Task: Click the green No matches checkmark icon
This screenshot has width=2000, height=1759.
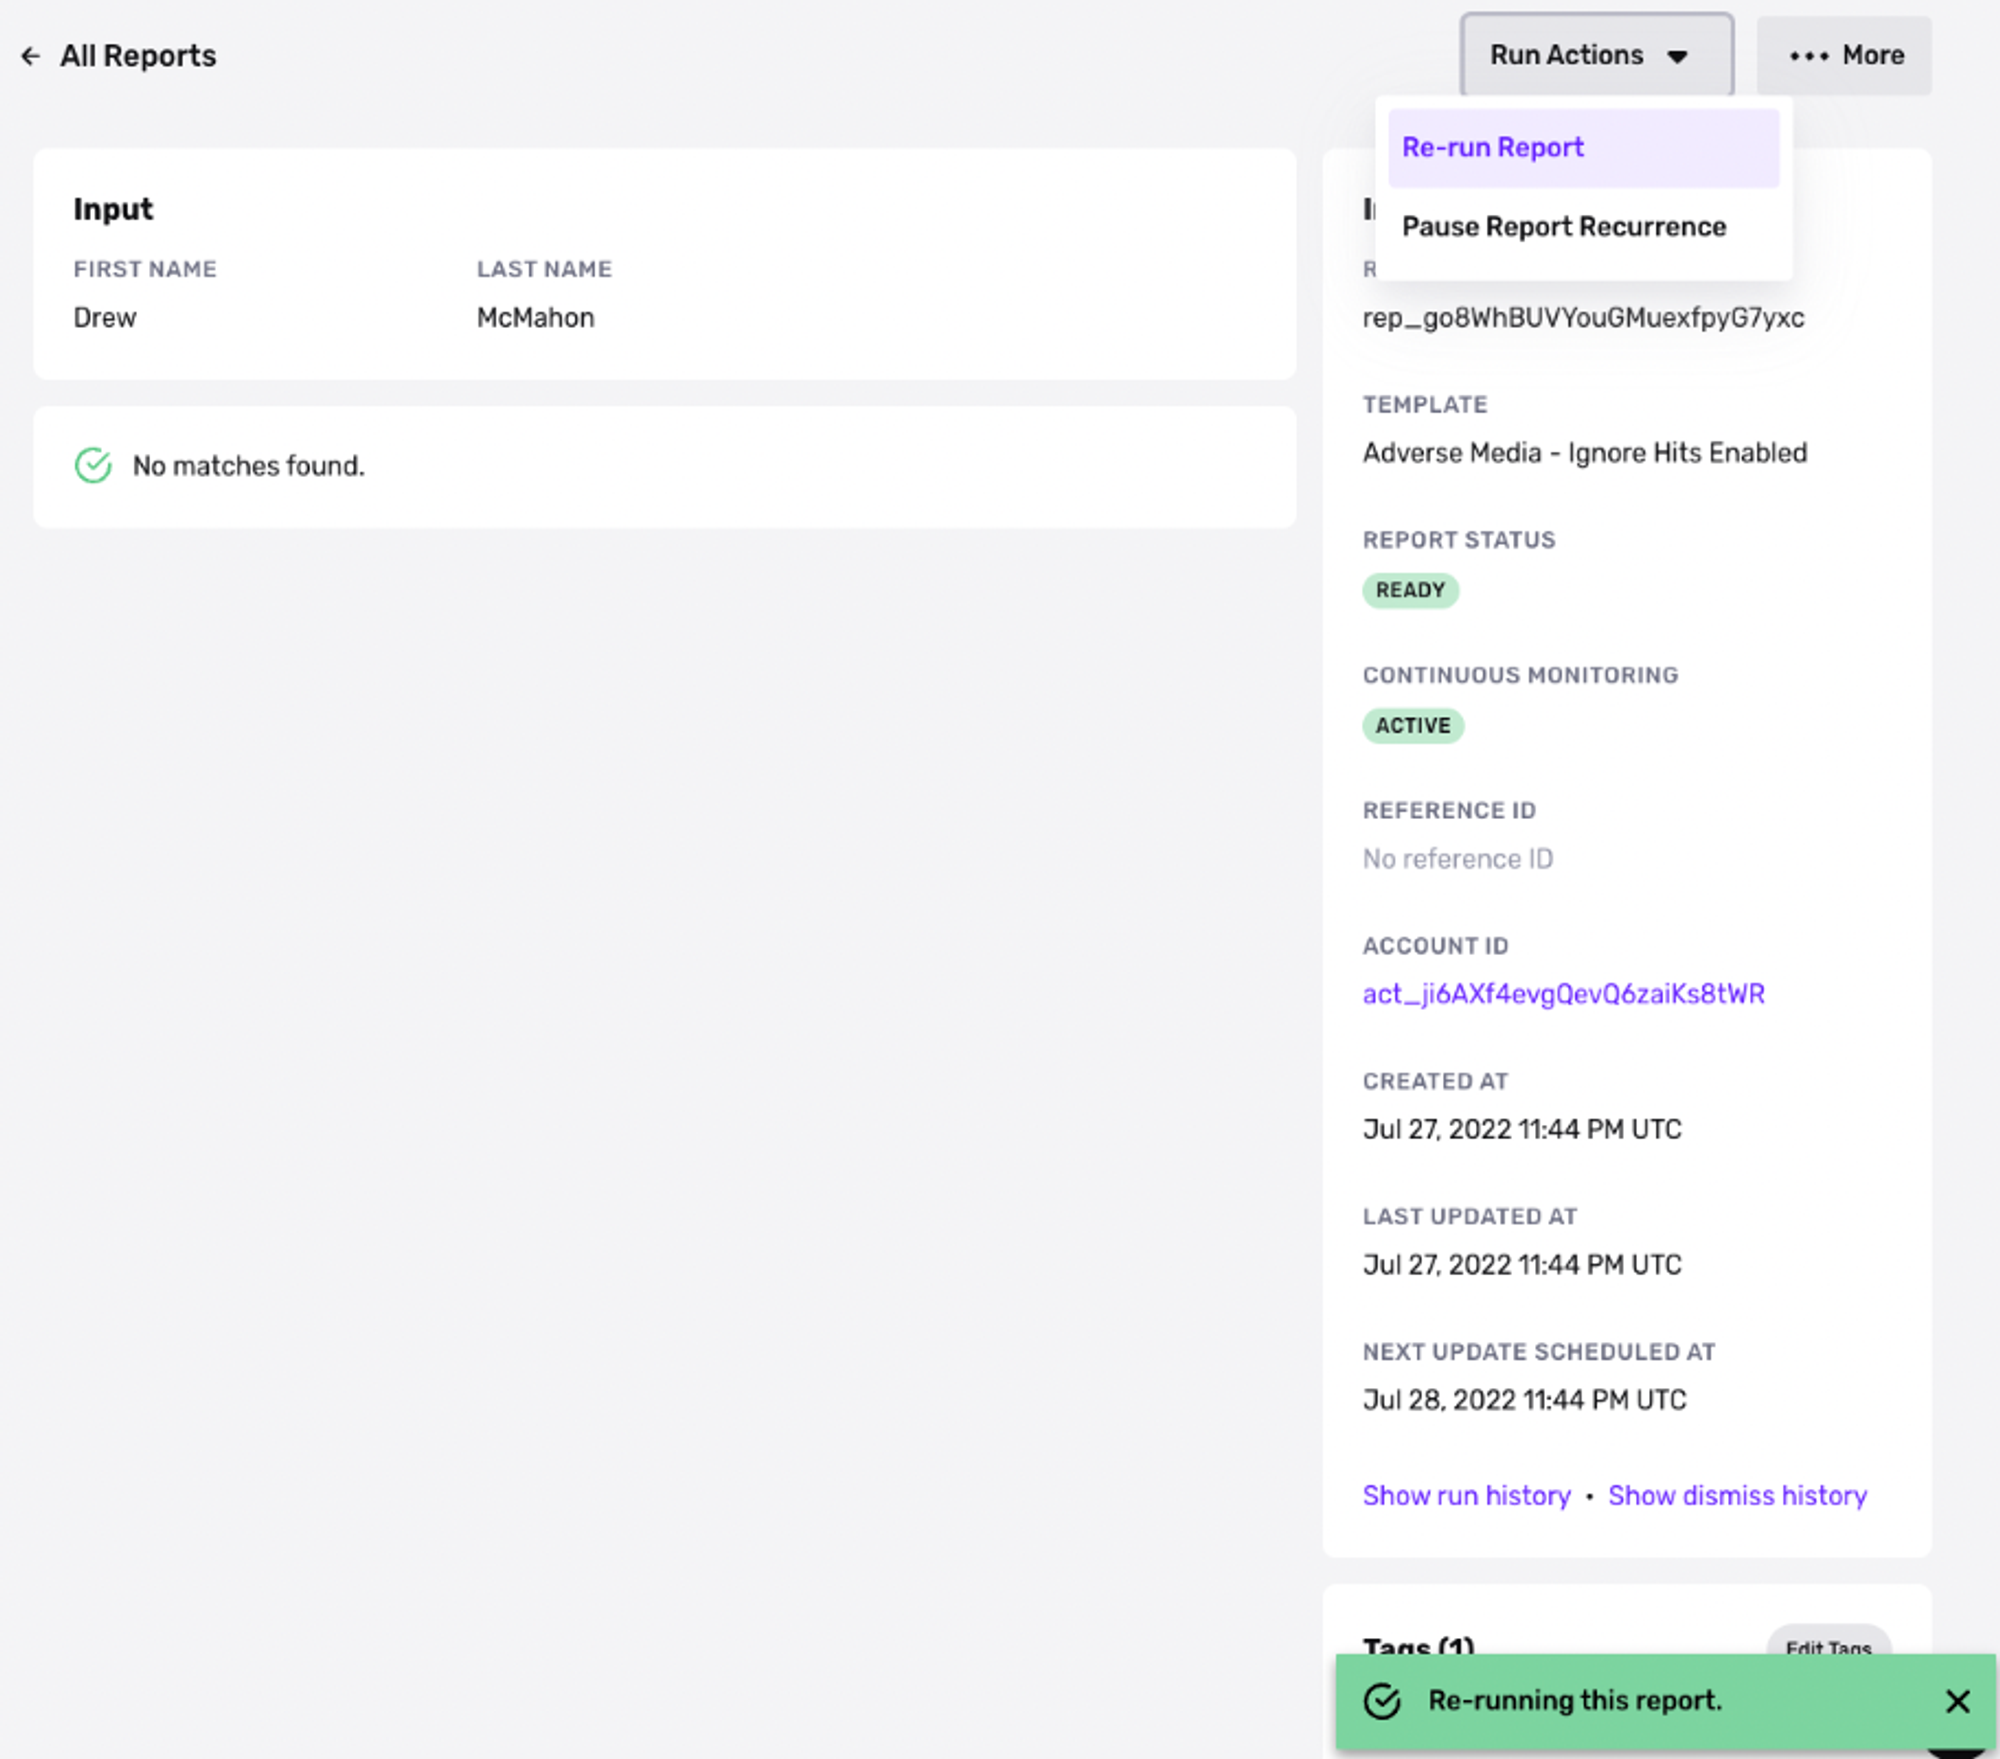Action: (93, 465)
